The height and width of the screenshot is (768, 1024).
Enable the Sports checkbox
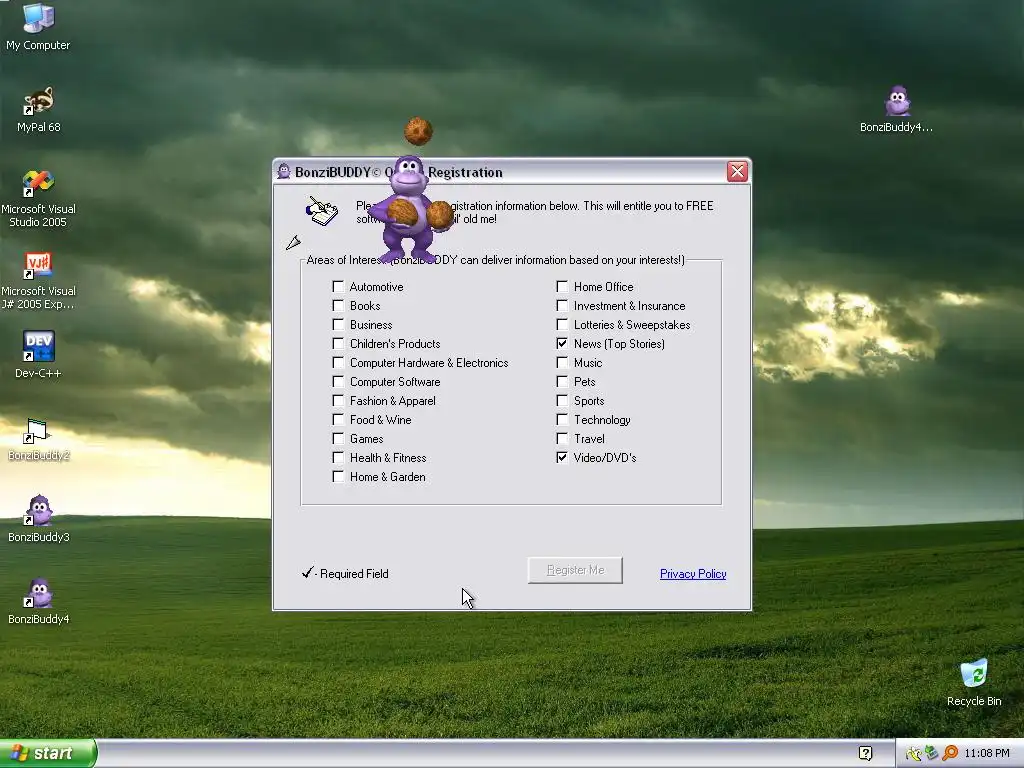tap(562, 400)
